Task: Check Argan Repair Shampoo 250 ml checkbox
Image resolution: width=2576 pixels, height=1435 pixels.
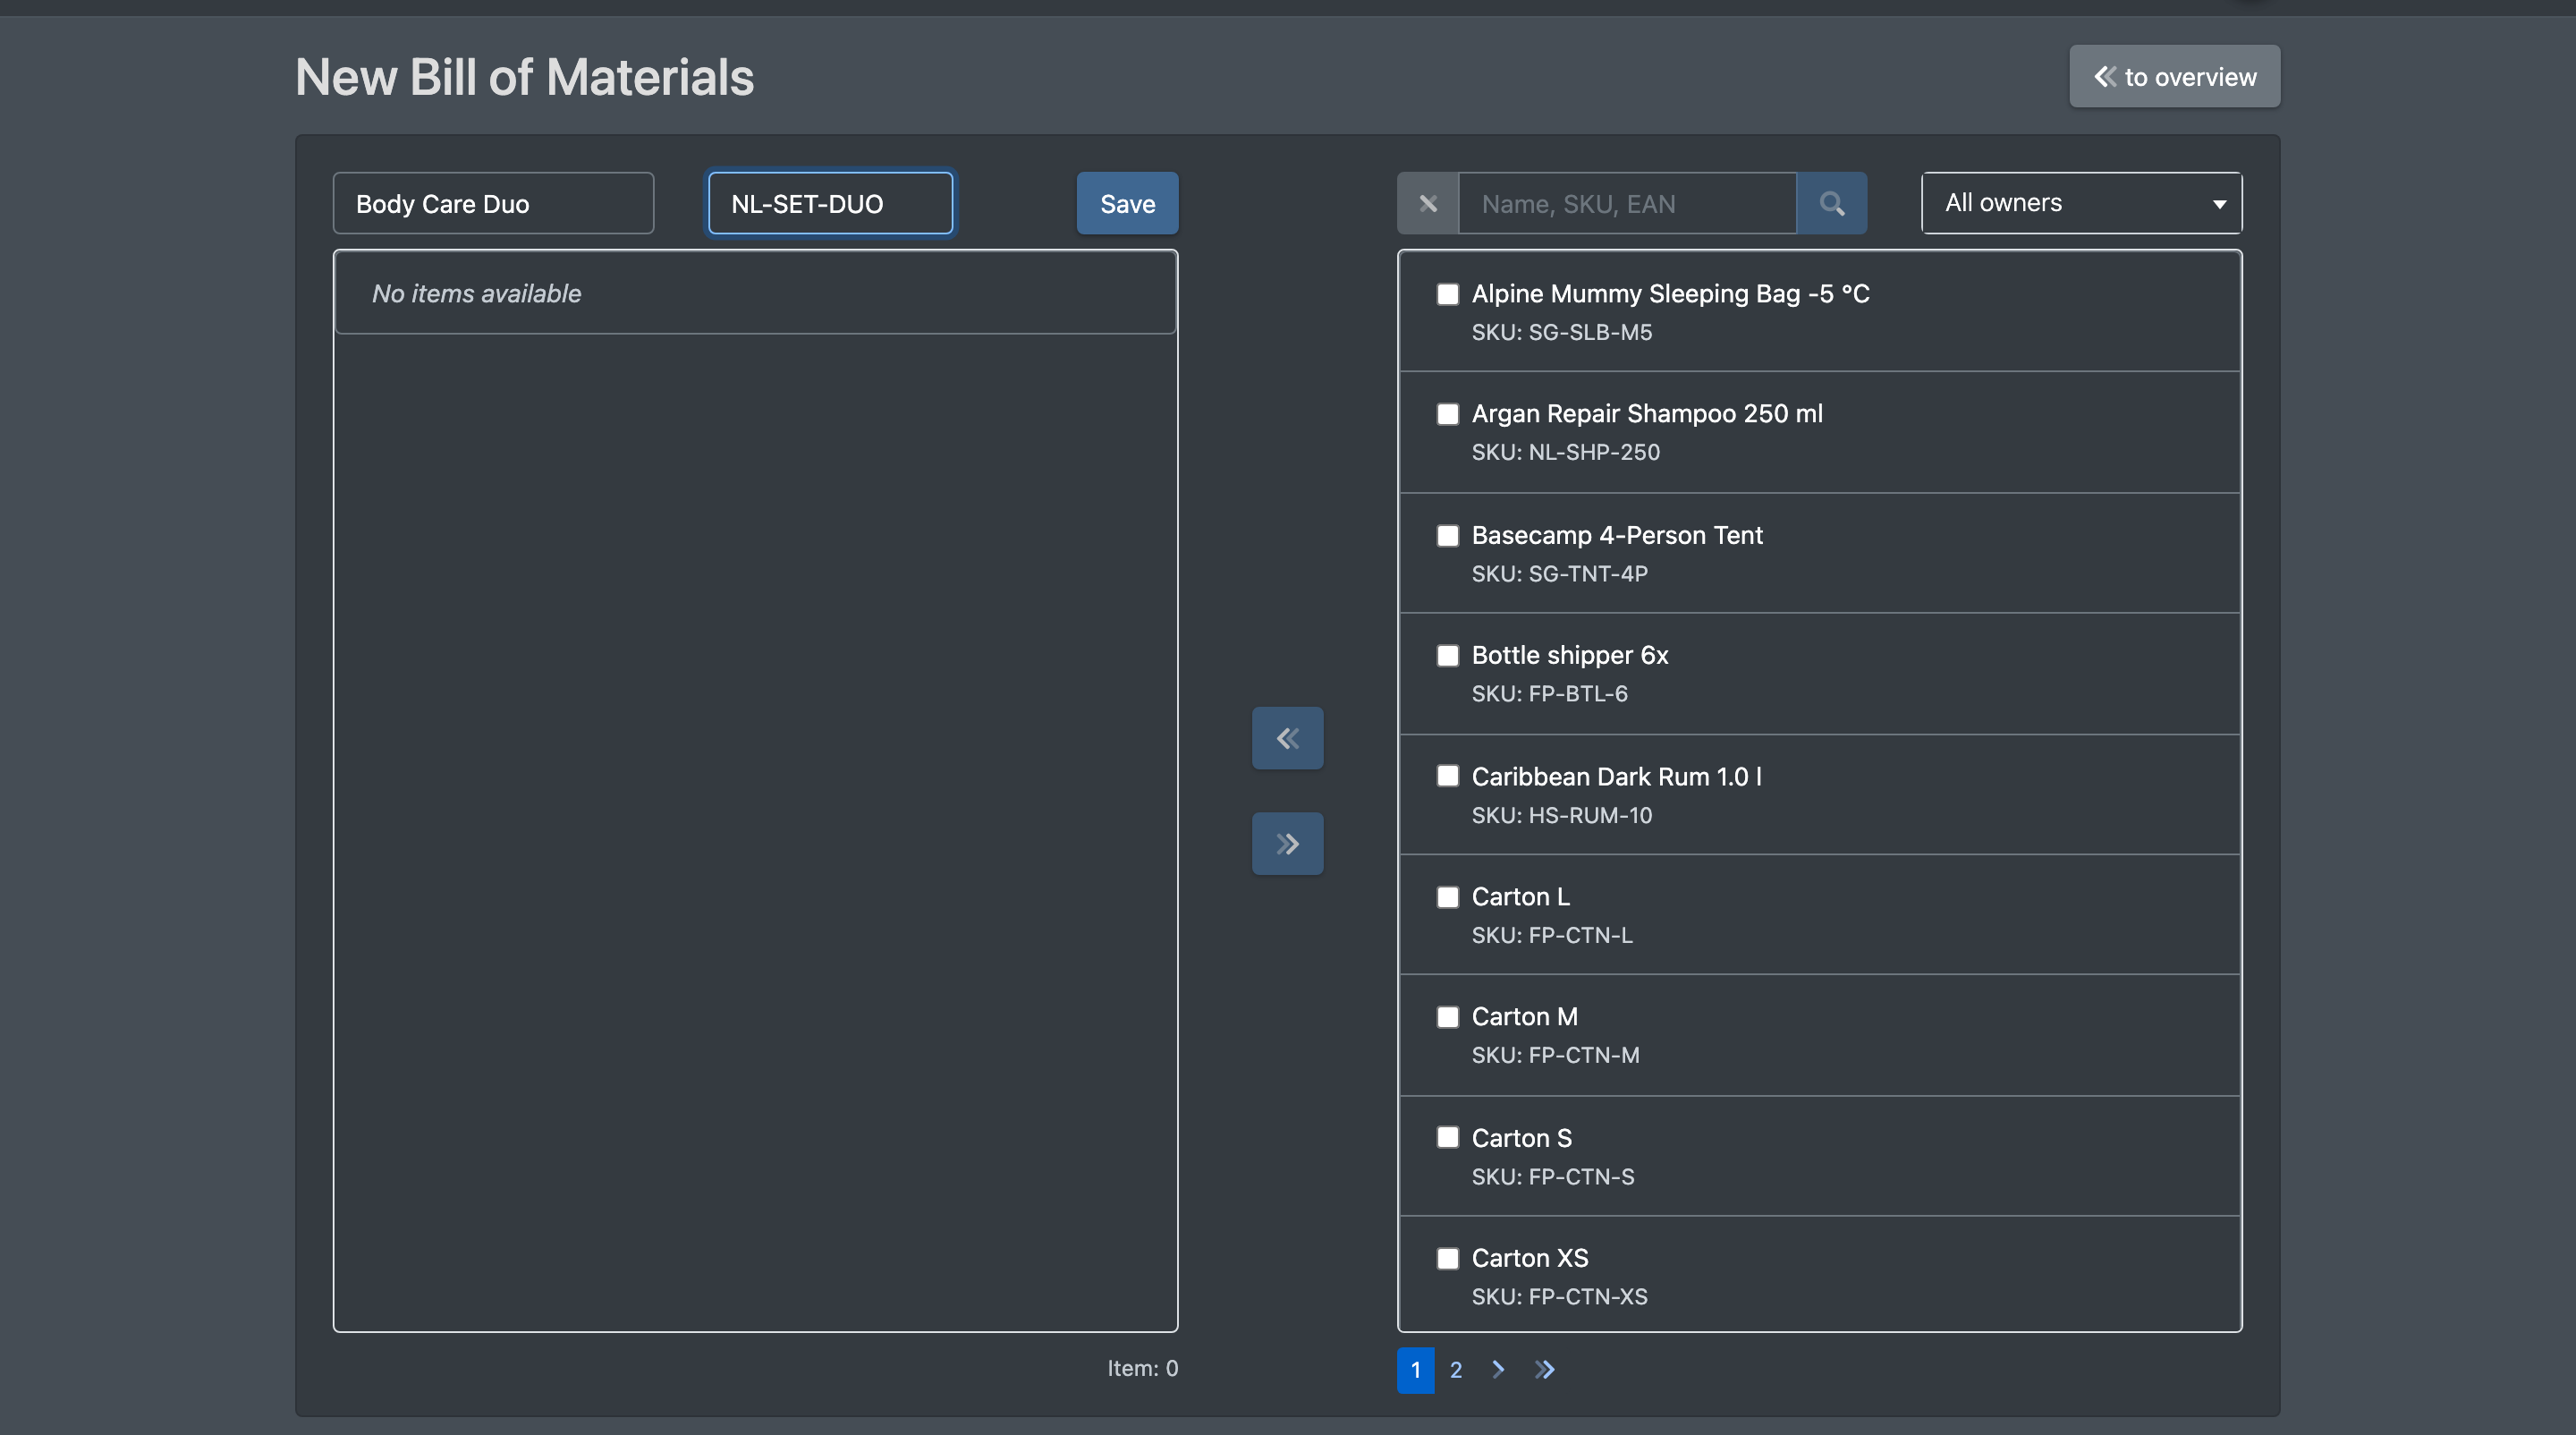Action: (1448, 414)
